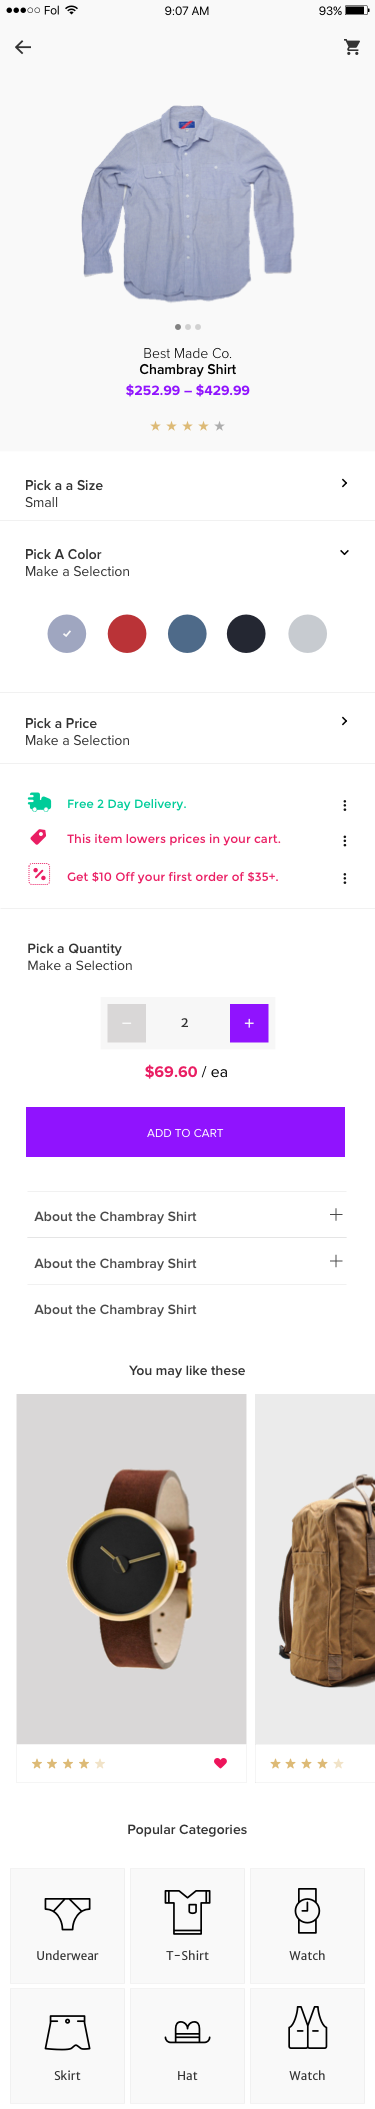Open options for $10 Off offer
Viewport: 375px width, 2109px height.
tap(345, 878)
